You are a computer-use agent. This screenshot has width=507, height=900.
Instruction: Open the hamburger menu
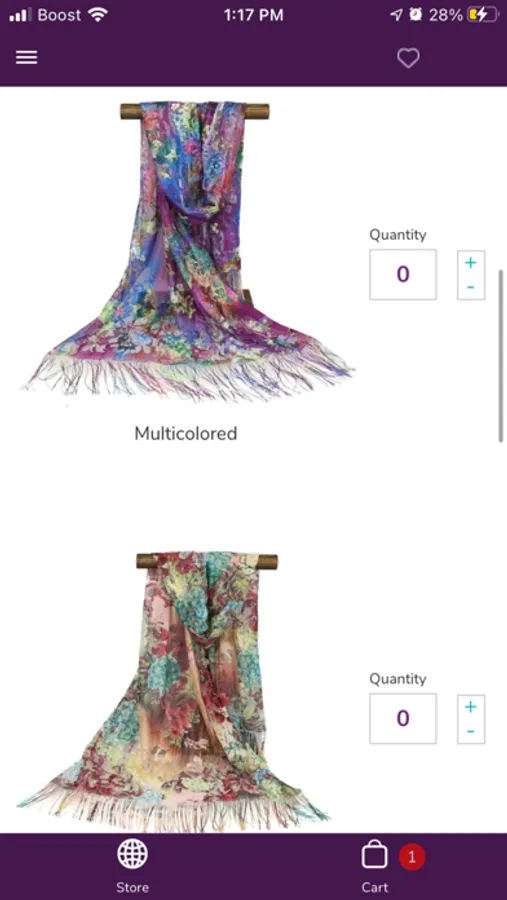point(26,57)
